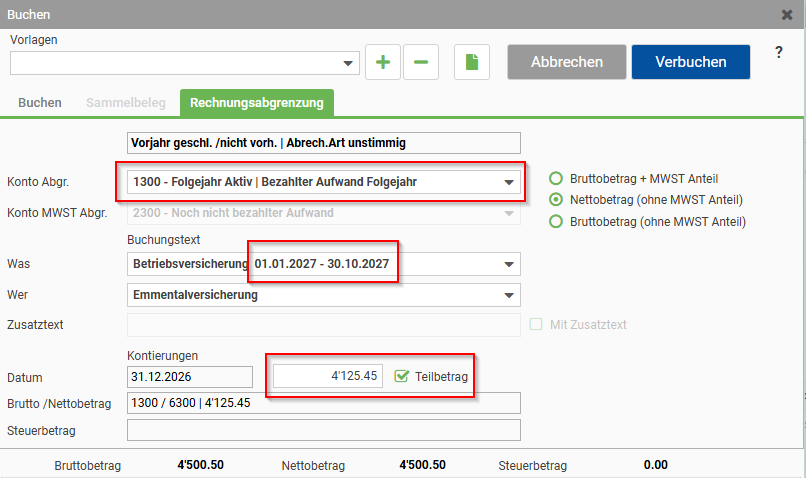Viewport: 806px width, 478px height.
Task: Click the Kontierungen label
Action: [x=162, y=356]
